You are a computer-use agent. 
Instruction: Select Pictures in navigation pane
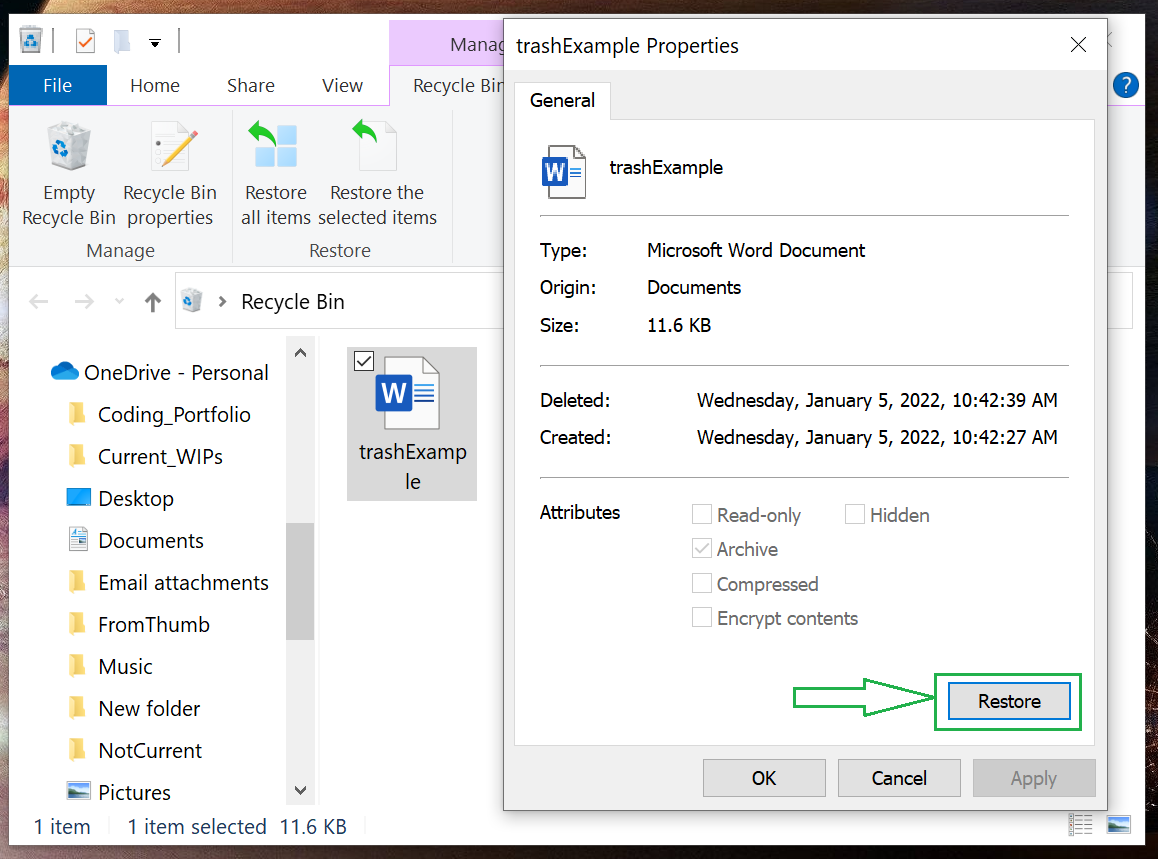119,793
